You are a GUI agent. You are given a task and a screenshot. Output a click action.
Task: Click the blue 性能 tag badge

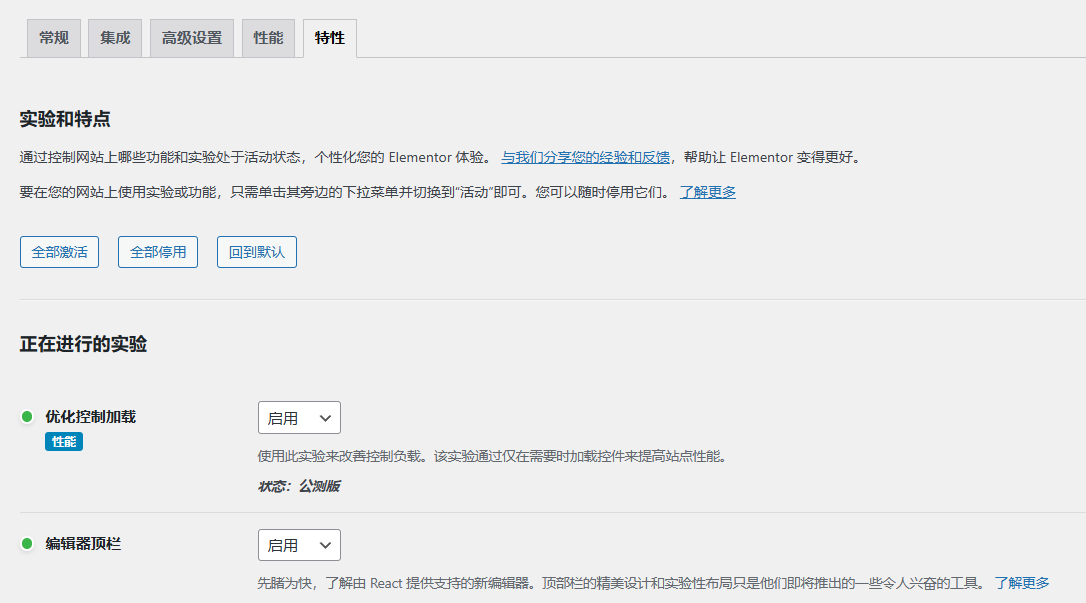tap(64, 441)
